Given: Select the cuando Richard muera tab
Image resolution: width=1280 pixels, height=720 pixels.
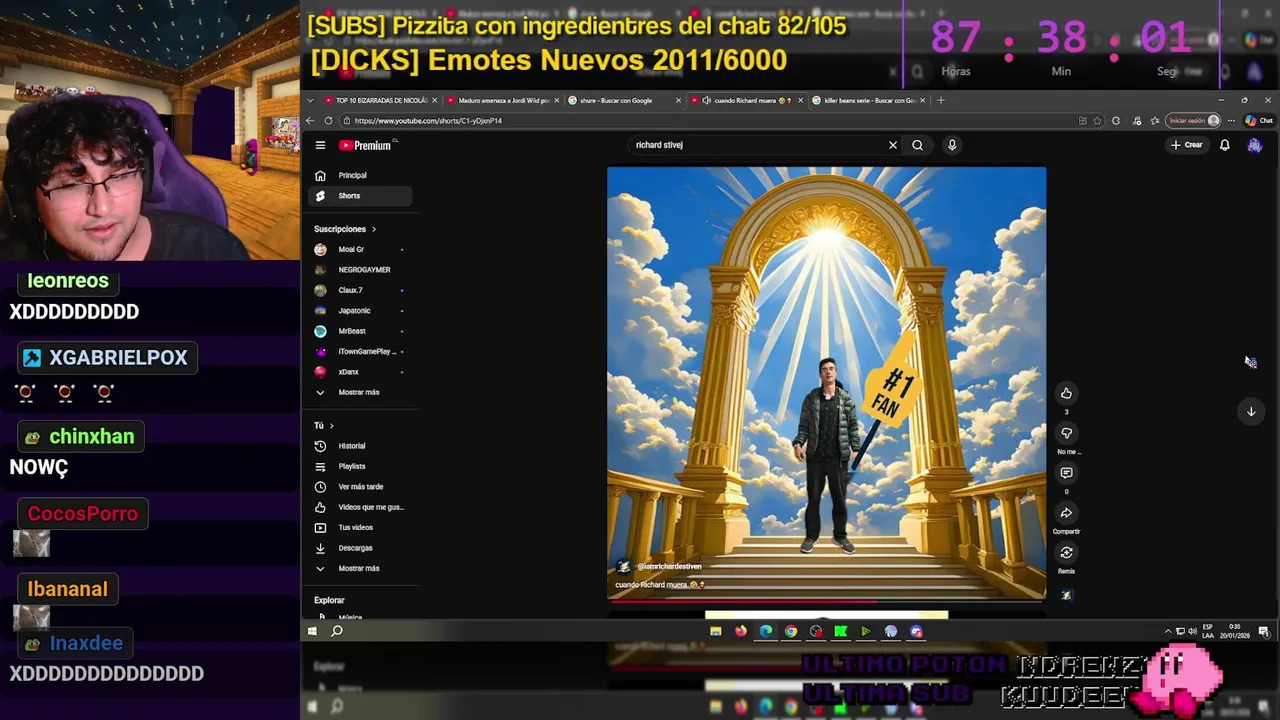Looking at the screenshot, I should point(745,100).
